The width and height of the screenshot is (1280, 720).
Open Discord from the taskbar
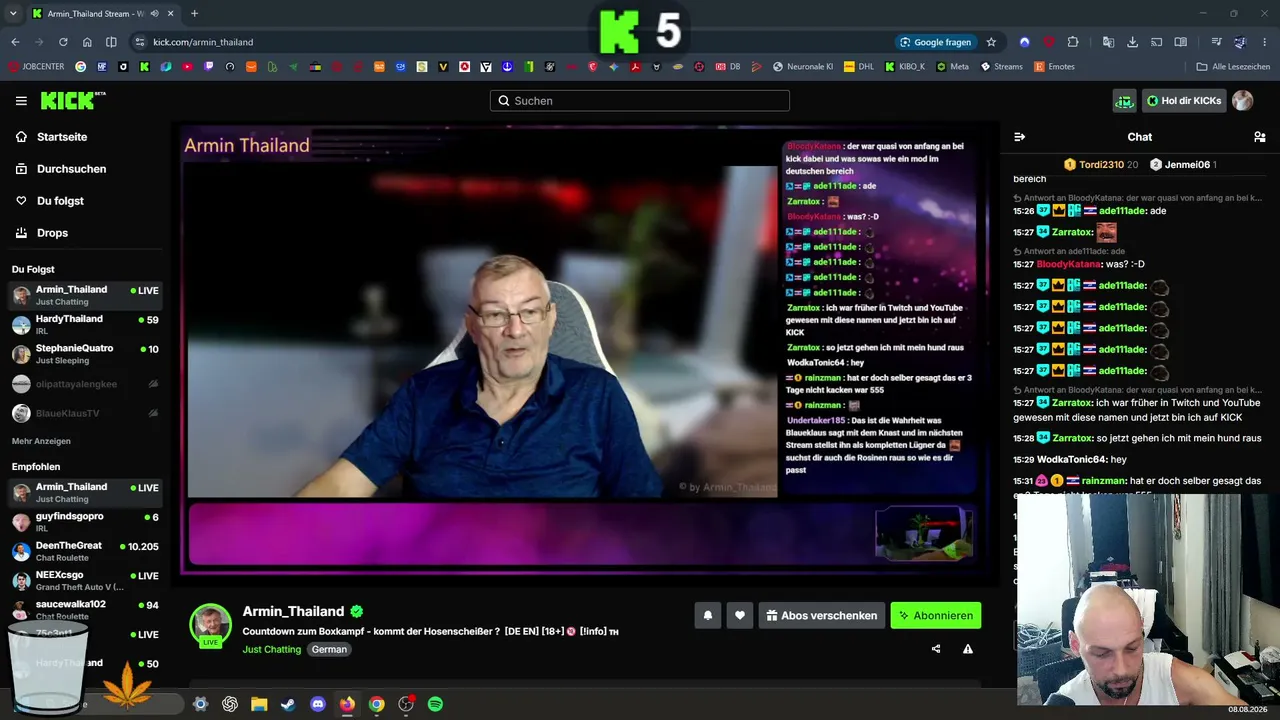318,704
